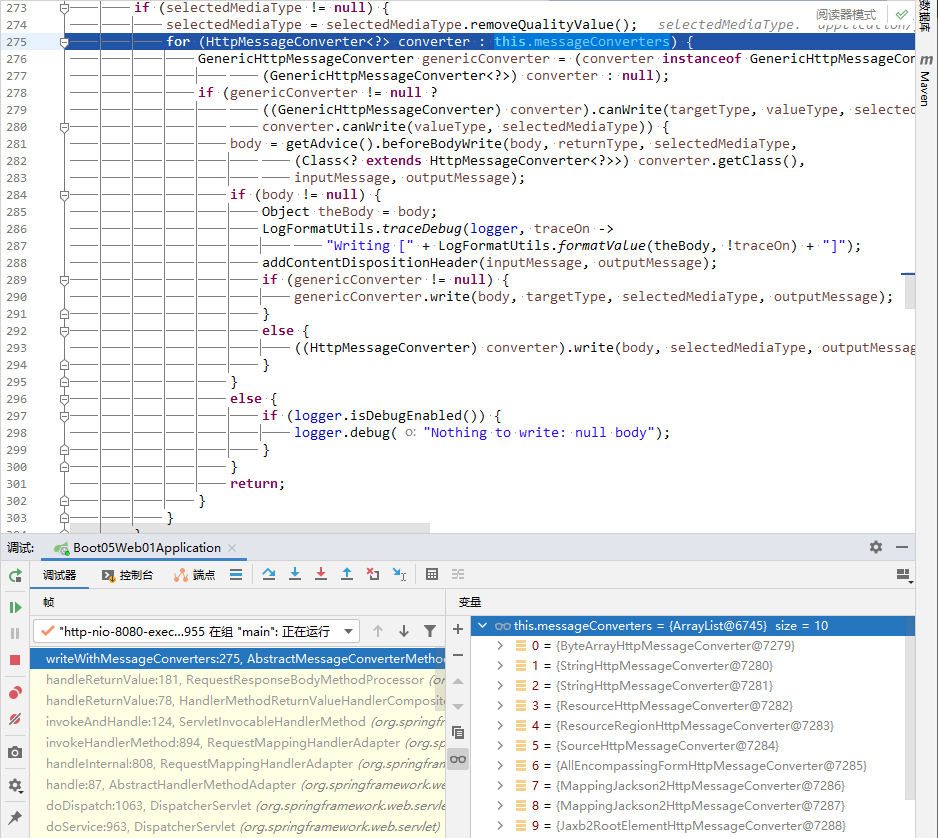Remove the selected watch

click(458, 655)
